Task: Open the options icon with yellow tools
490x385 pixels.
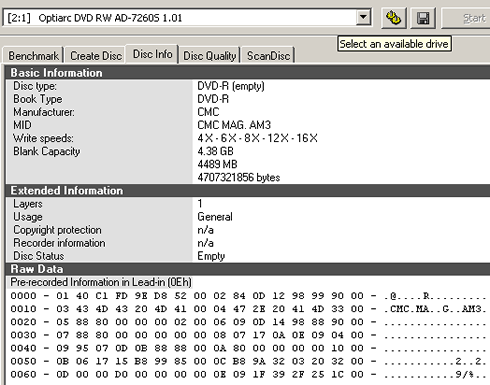Action: [393, 18]
